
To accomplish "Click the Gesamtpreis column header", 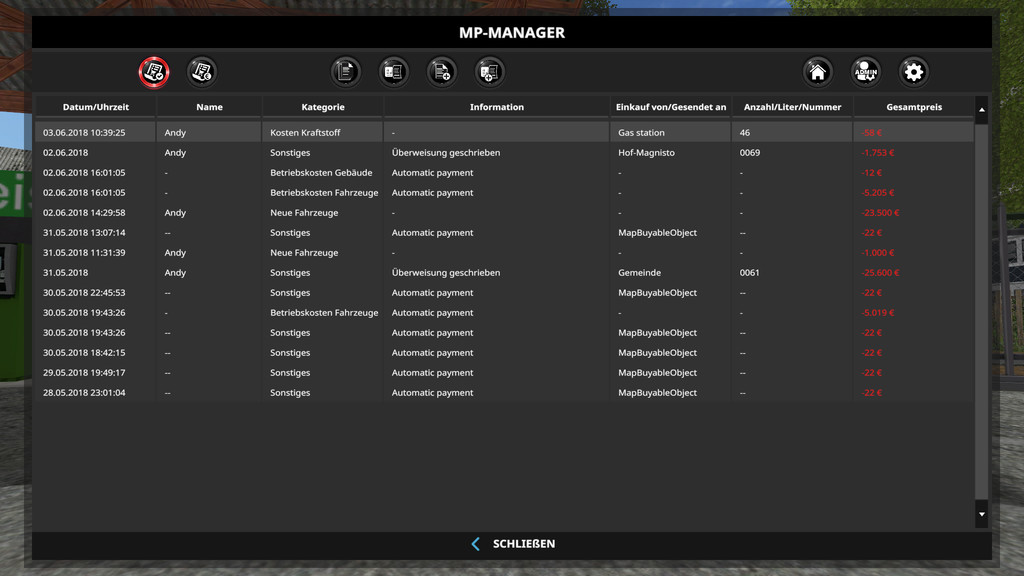I will (x=913, y=107).
